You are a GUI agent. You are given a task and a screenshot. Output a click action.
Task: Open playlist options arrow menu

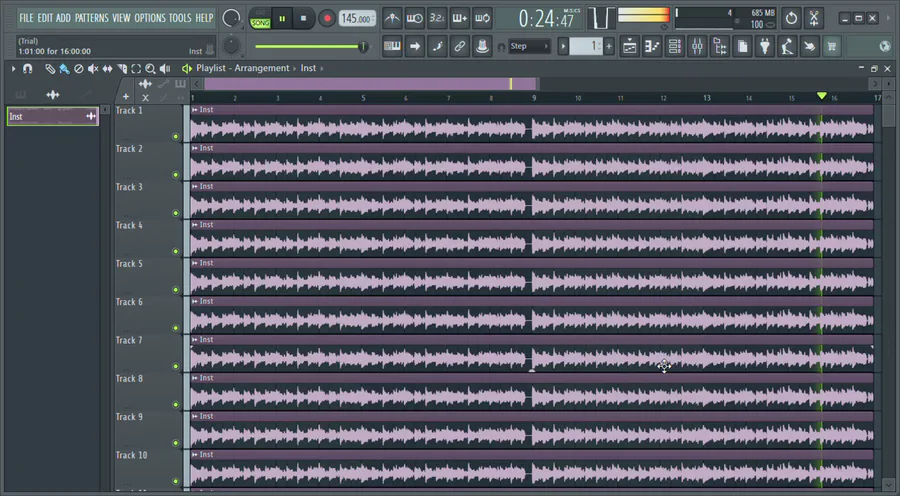tap(13, 68)
